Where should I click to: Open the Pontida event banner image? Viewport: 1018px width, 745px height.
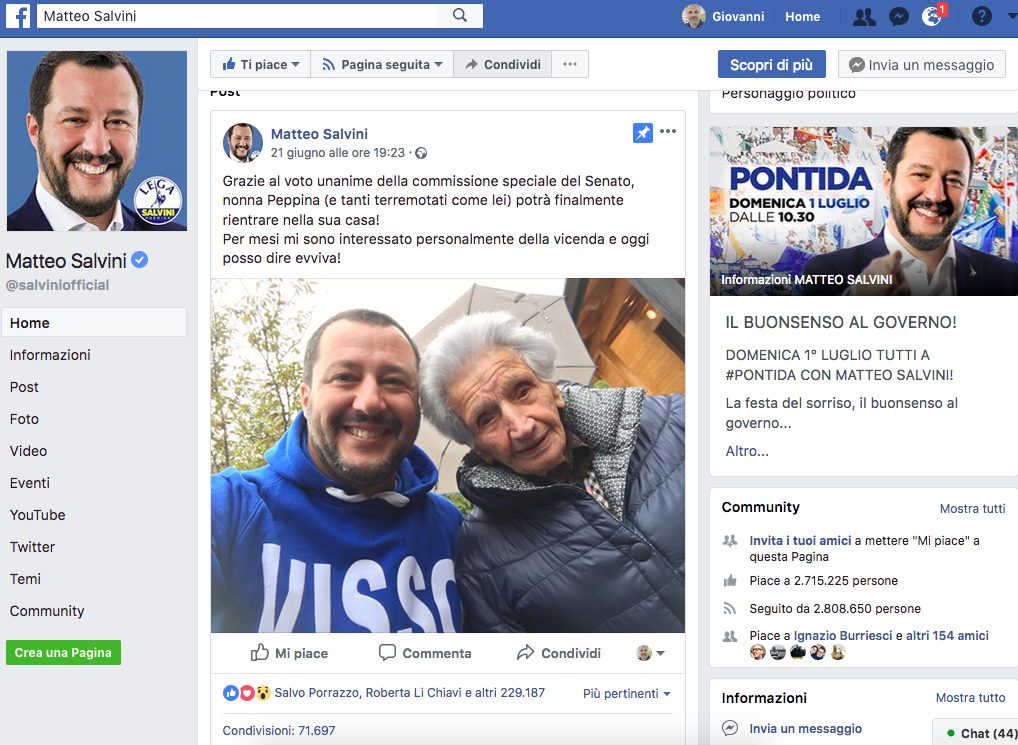point(863,211)
